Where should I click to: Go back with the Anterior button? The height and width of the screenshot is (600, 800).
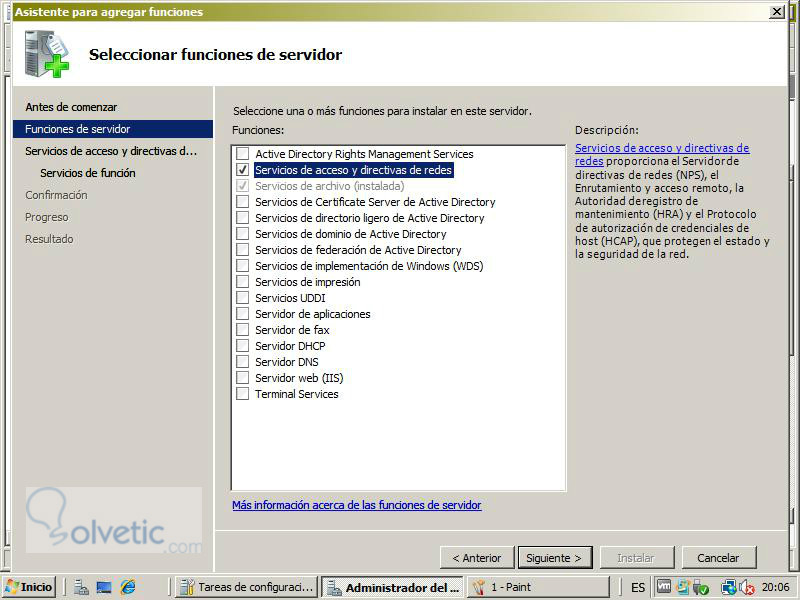tap(477, 558)
